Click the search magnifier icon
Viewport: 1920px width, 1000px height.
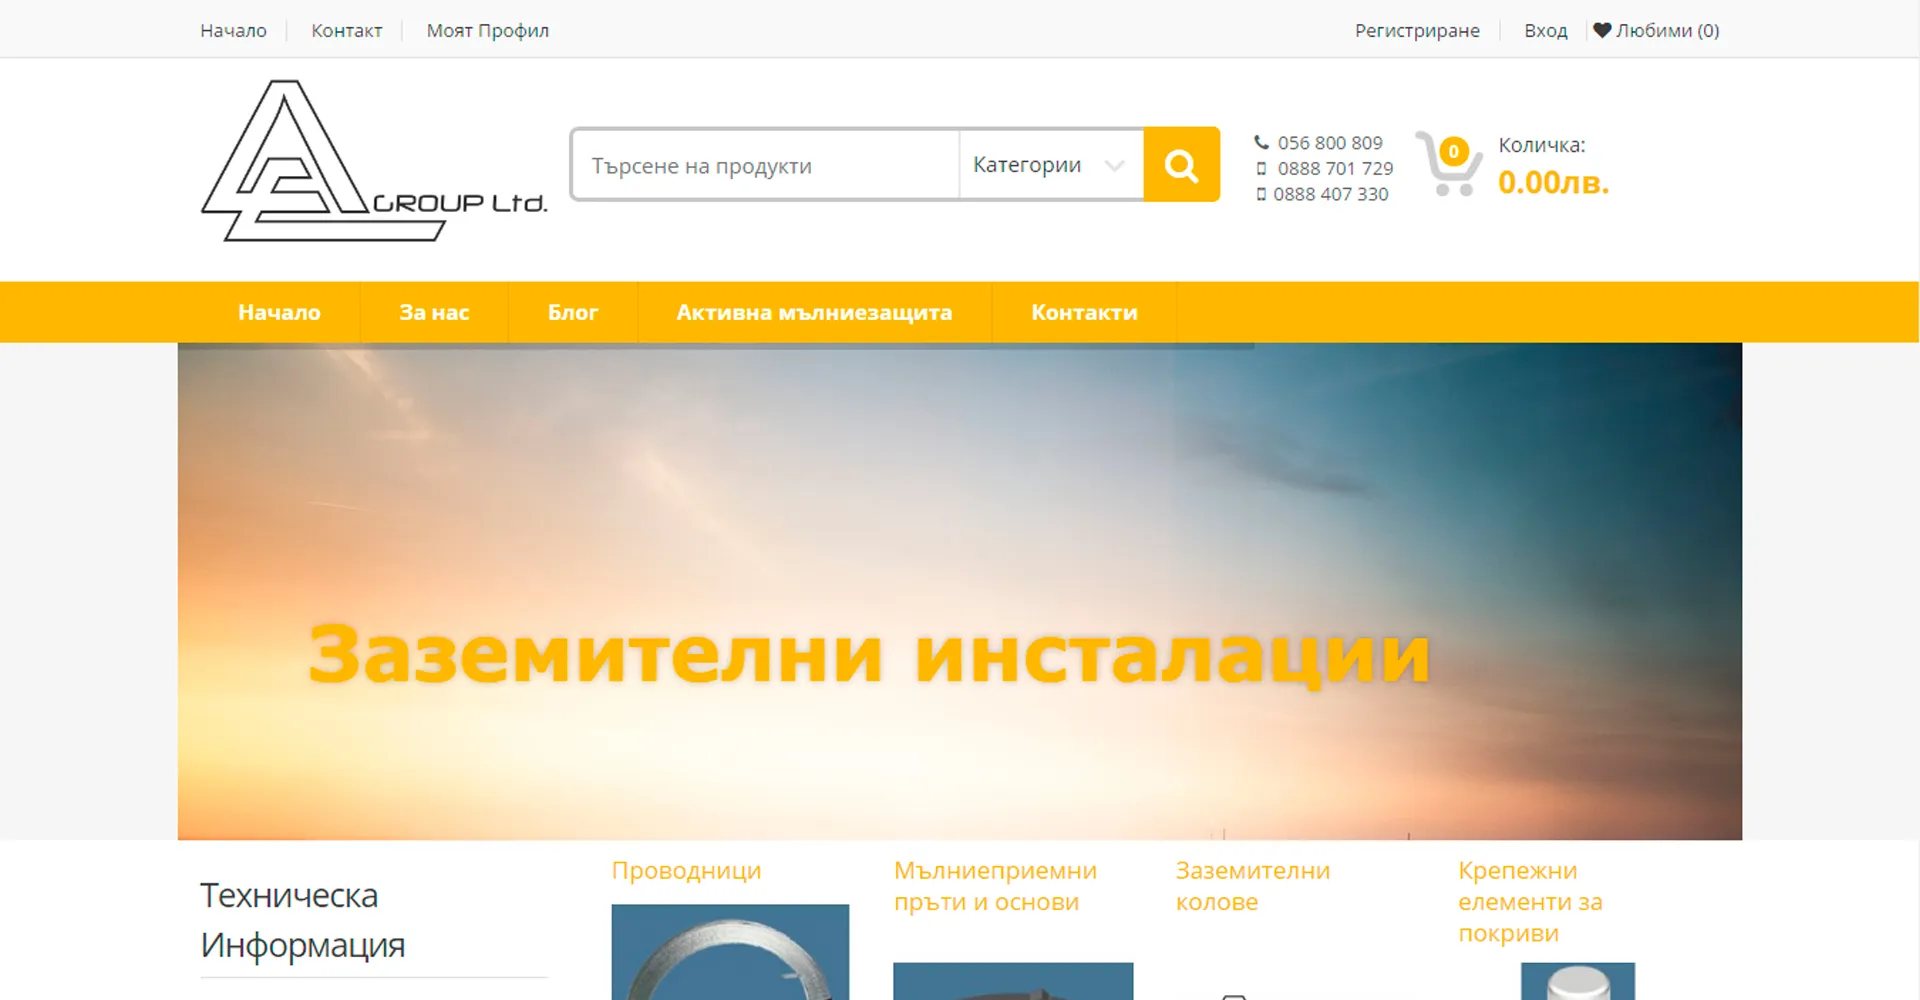pos(1181,164)
